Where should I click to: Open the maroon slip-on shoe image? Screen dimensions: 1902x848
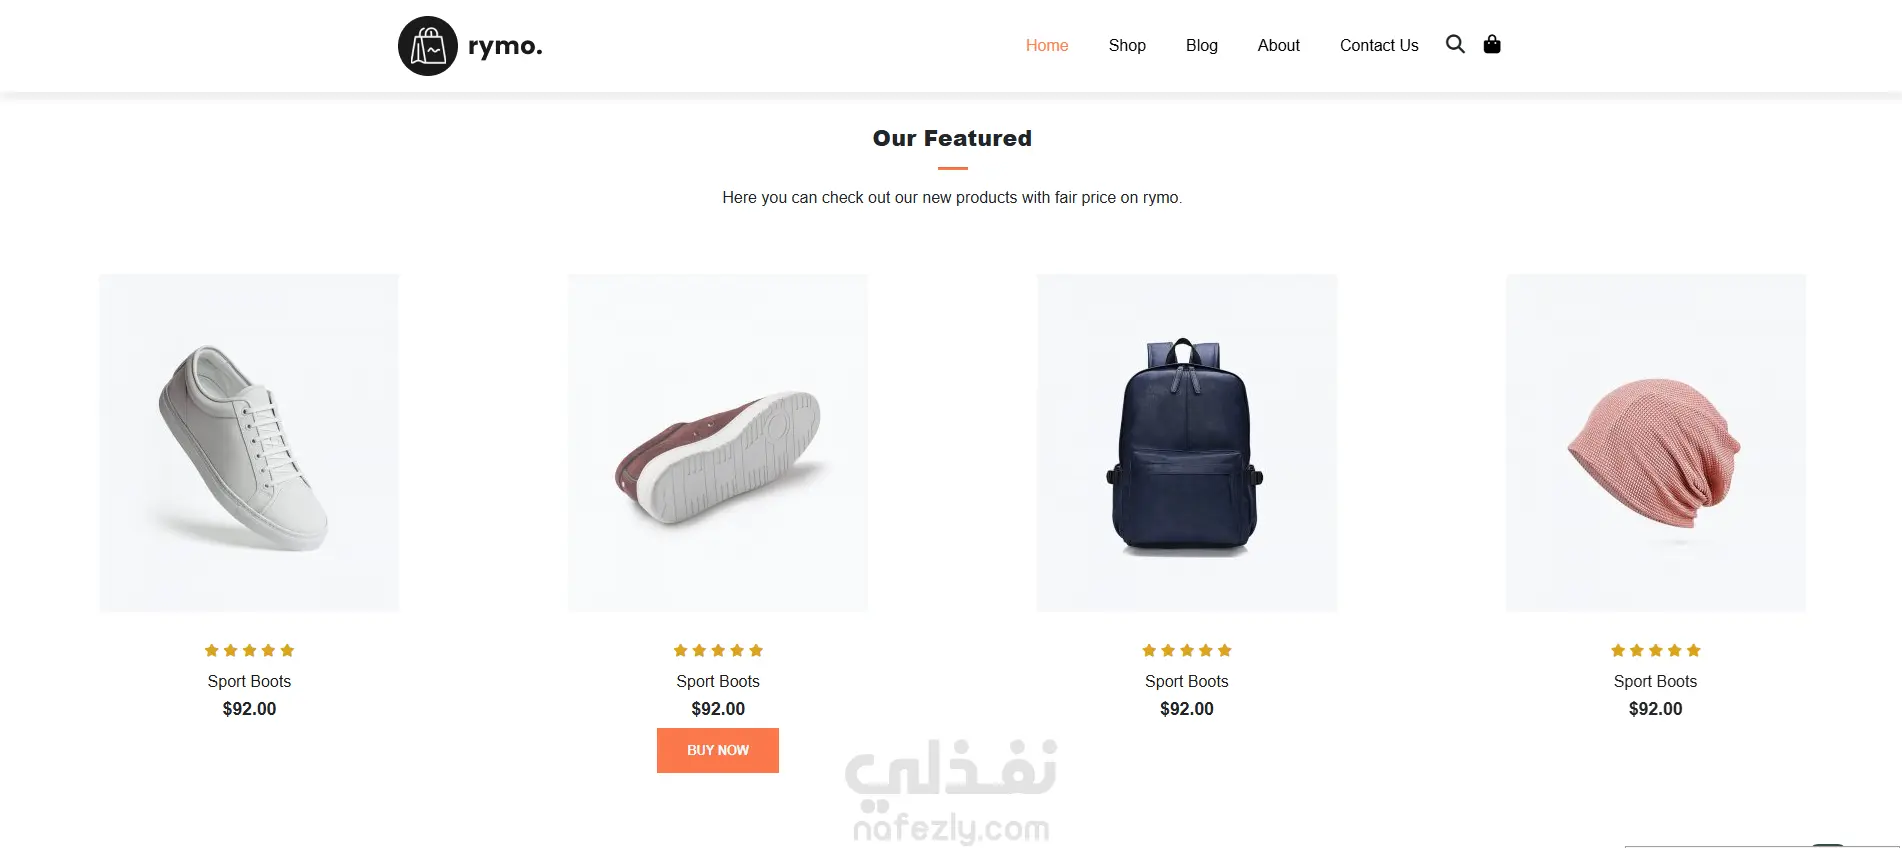tap(718, 443)
